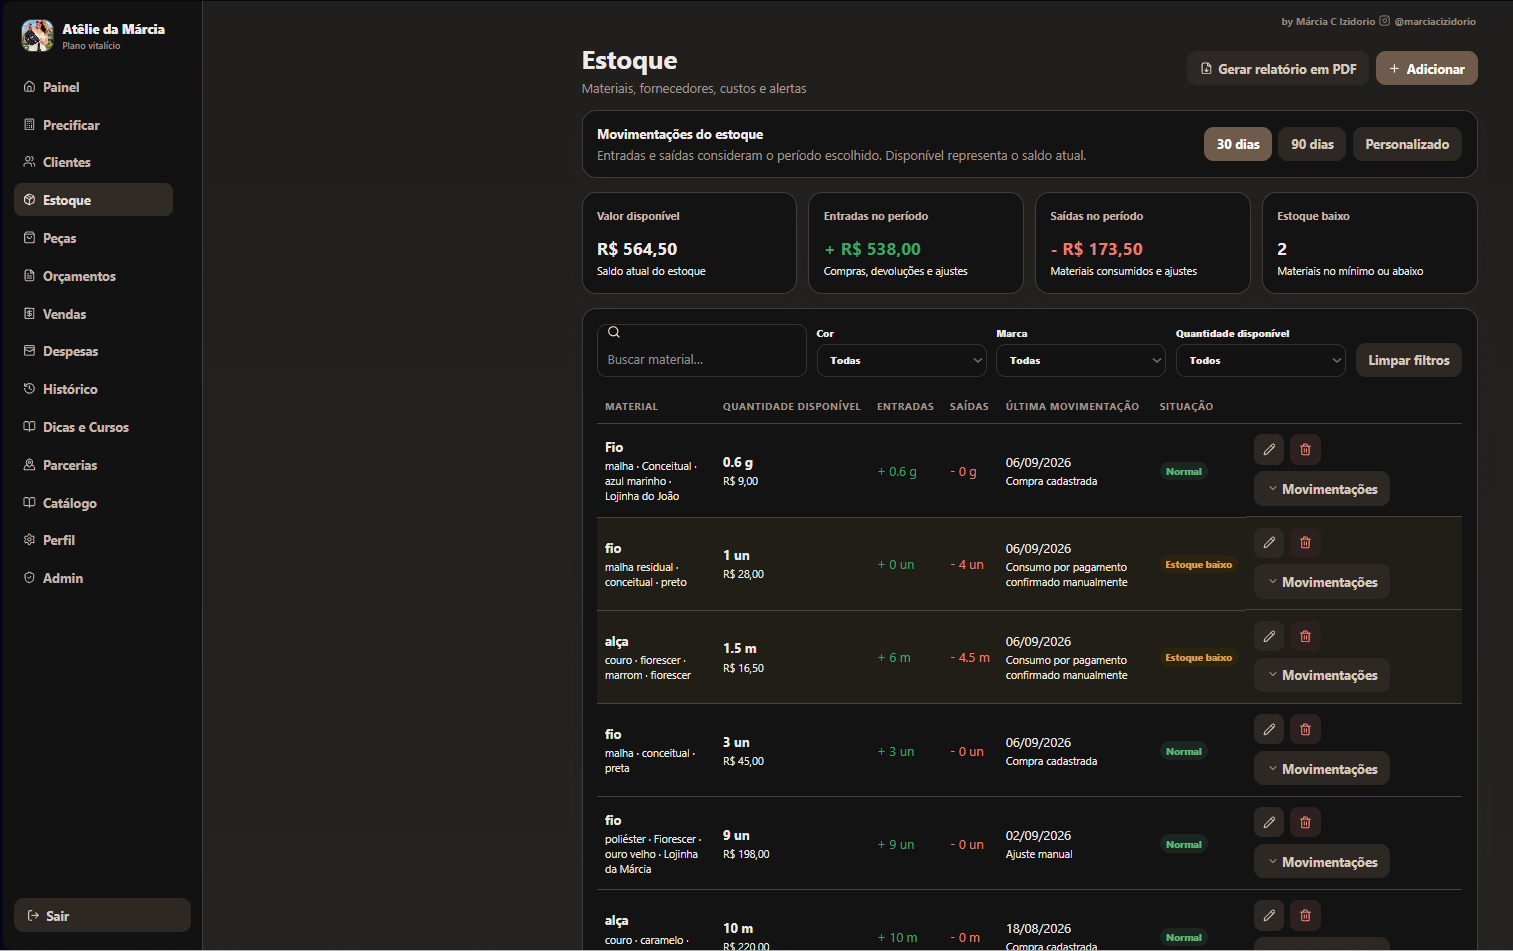
Task: Click the edit icon for alça couro caramelo
Action: click(1269, 915)
